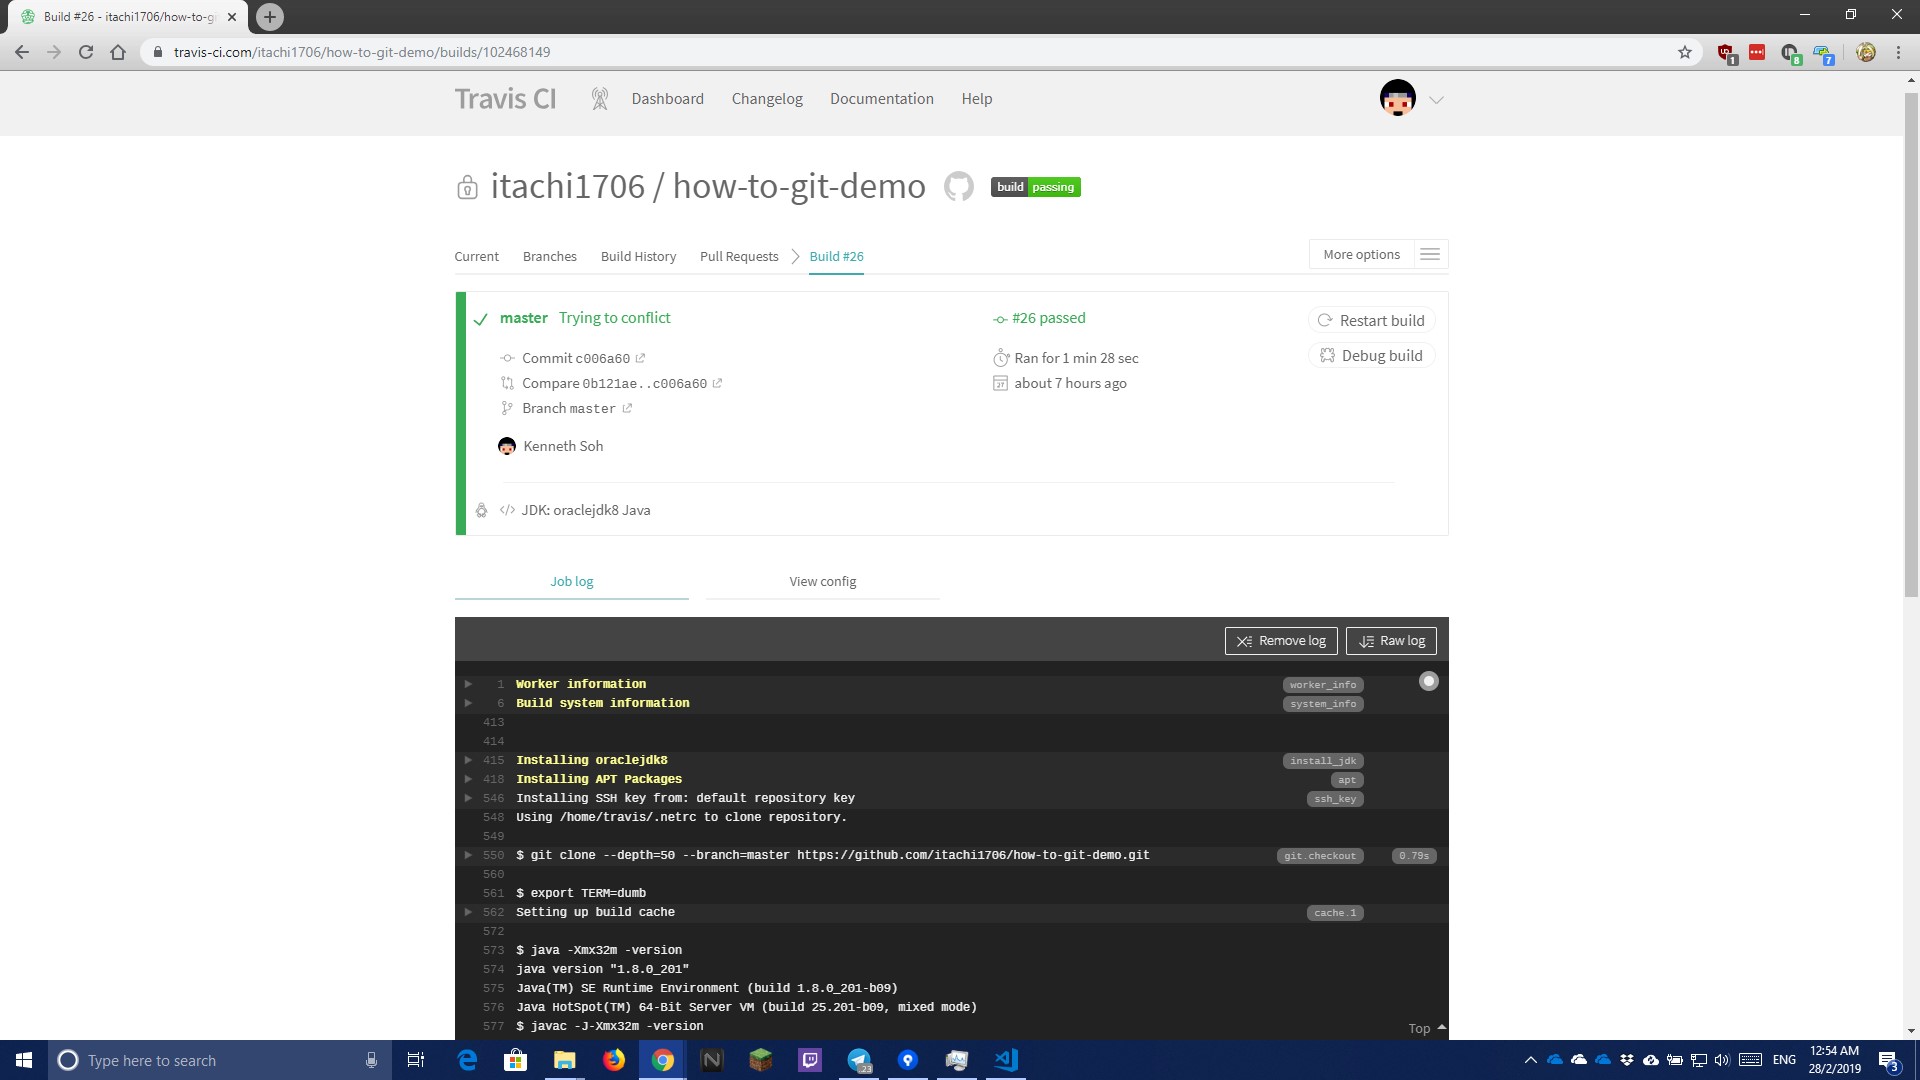Select the Build #26 tab
Screen dimensions: 1920x1080
click(836, 257)
